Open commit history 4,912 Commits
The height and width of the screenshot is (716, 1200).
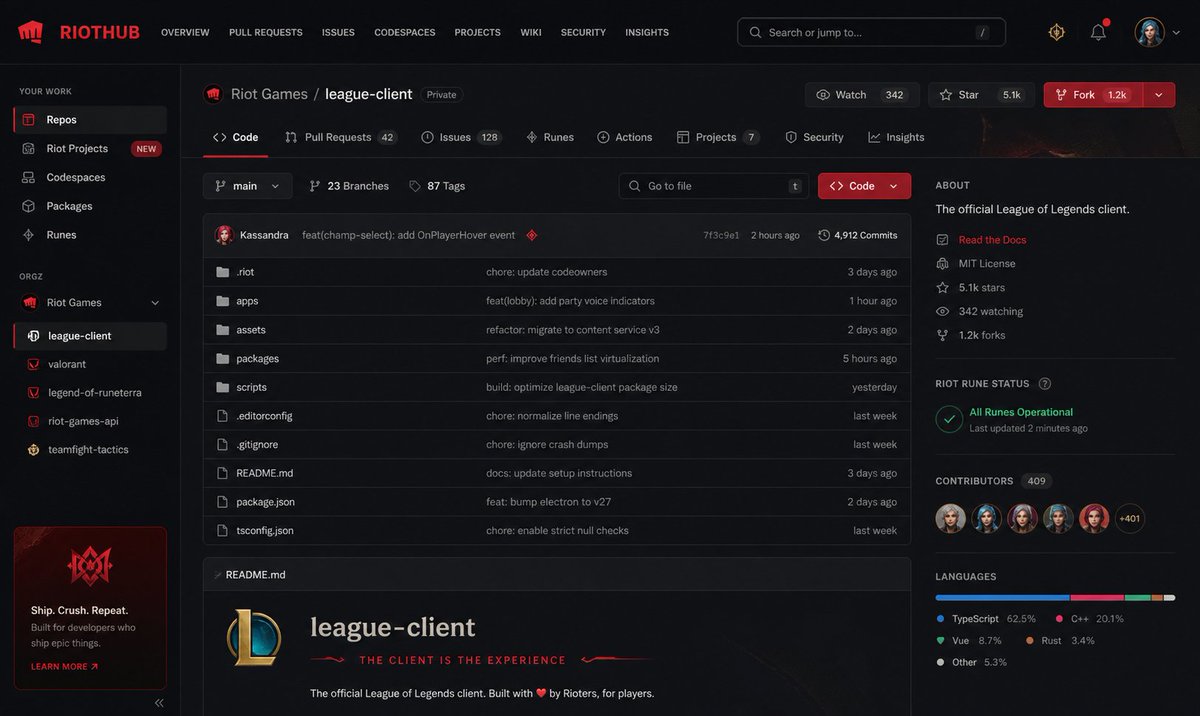858,236
